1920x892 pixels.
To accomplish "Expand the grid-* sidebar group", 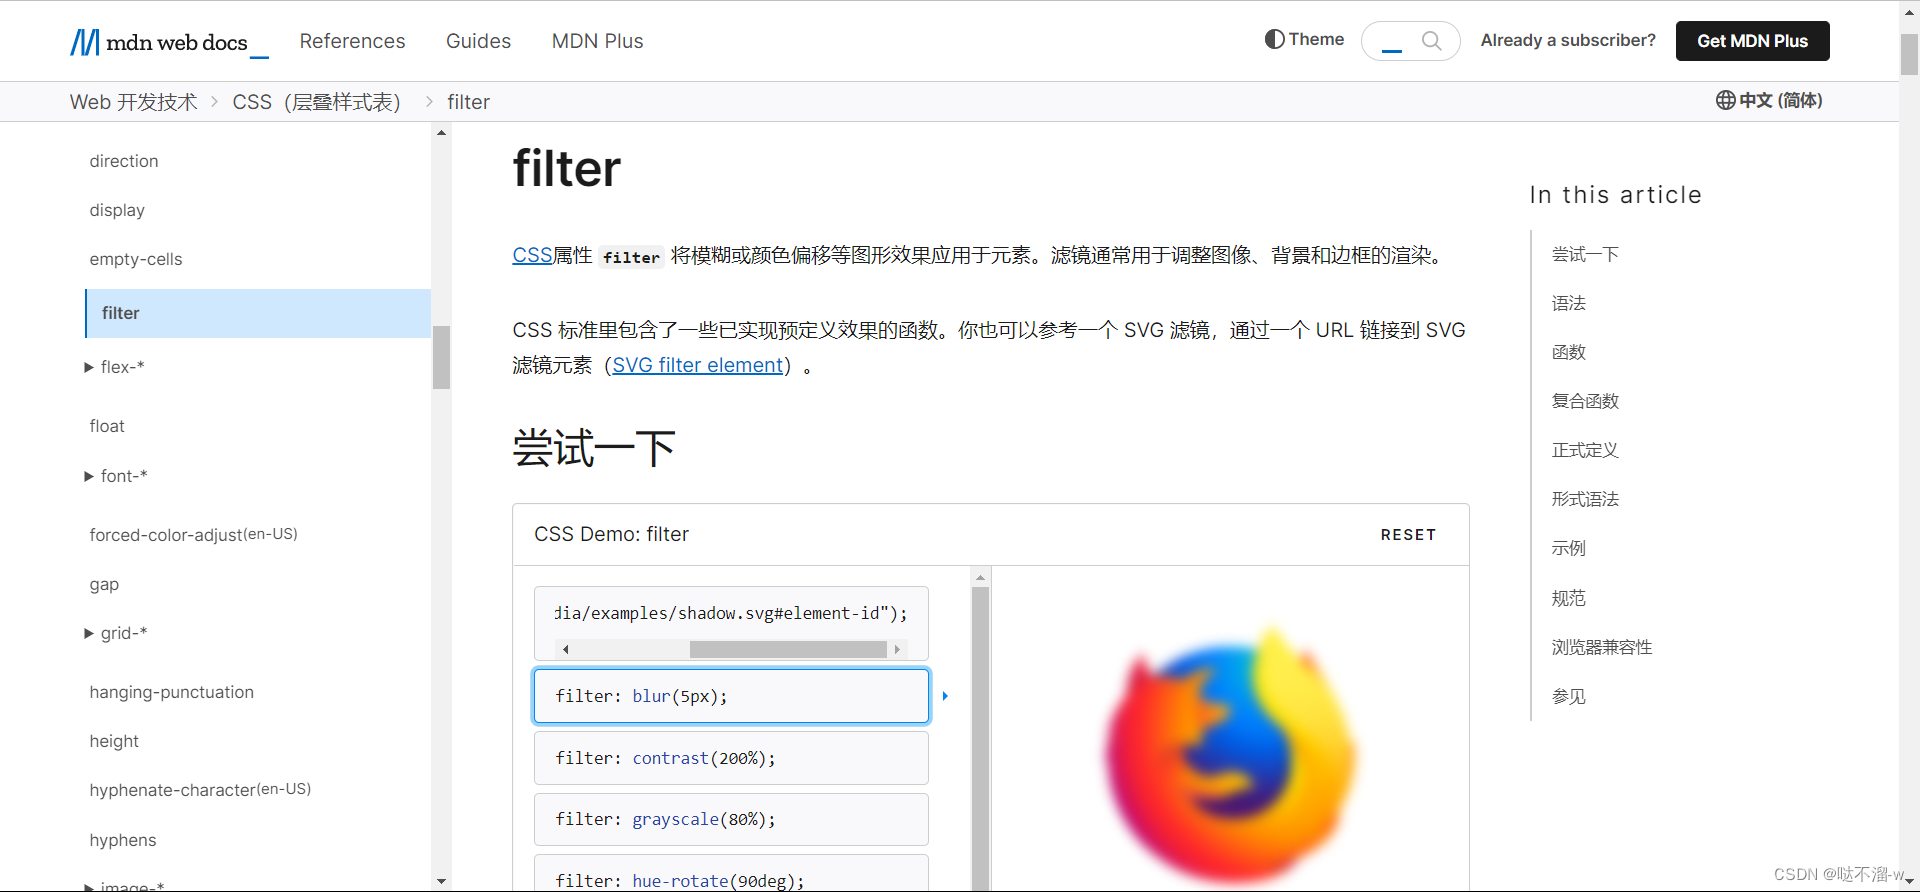I will pos(116,633).
